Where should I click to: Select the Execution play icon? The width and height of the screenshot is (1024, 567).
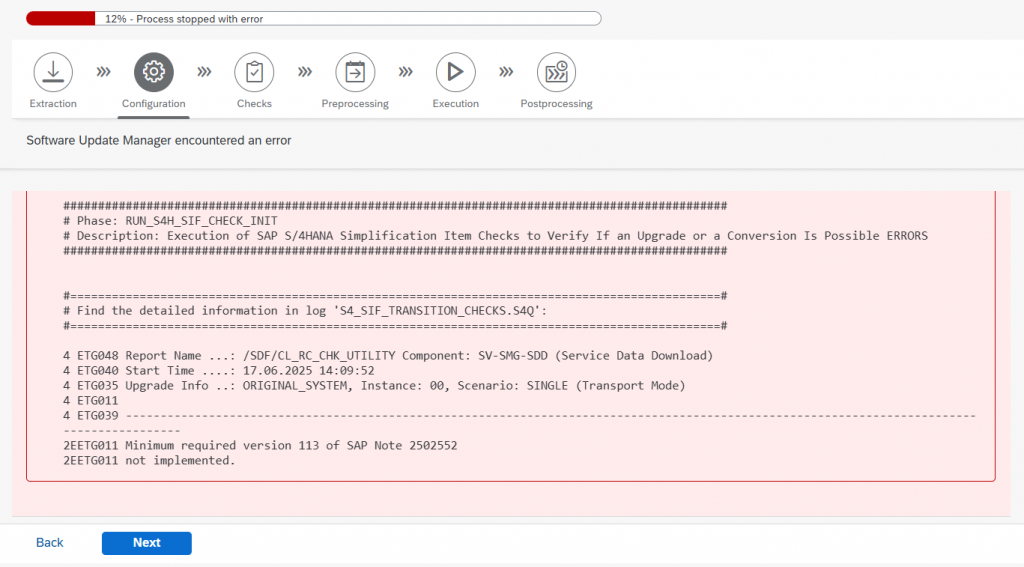(455, 72)
